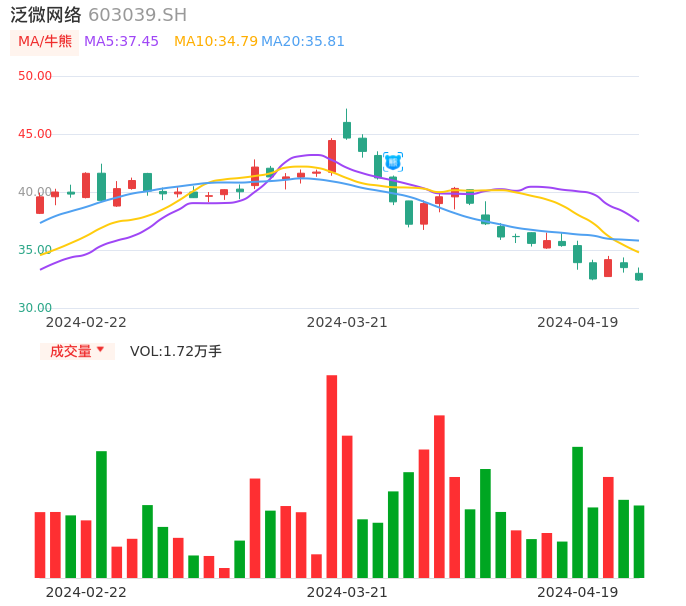Screen dimensions: 686x606
Task: Click the 2024-03-21 date under volume chart
Action: tap(347, 592)
